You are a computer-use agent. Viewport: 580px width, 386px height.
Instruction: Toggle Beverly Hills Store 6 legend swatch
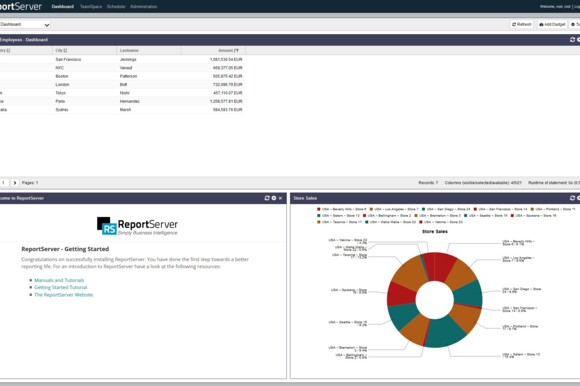[319, 209]
